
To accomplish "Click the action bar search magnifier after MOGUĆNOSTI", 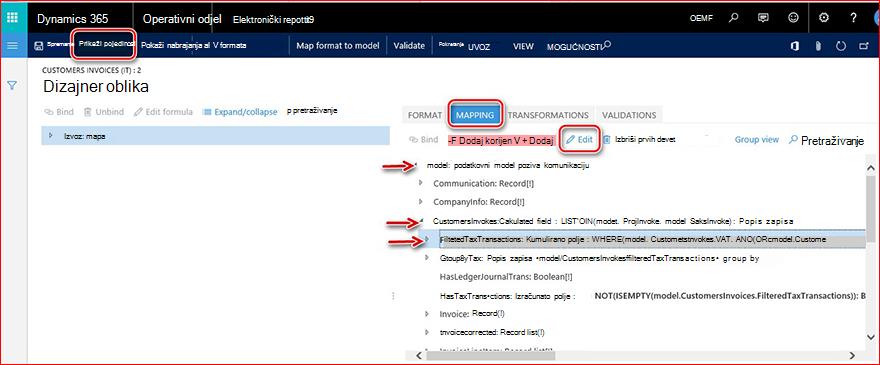I will click(607, 44).
